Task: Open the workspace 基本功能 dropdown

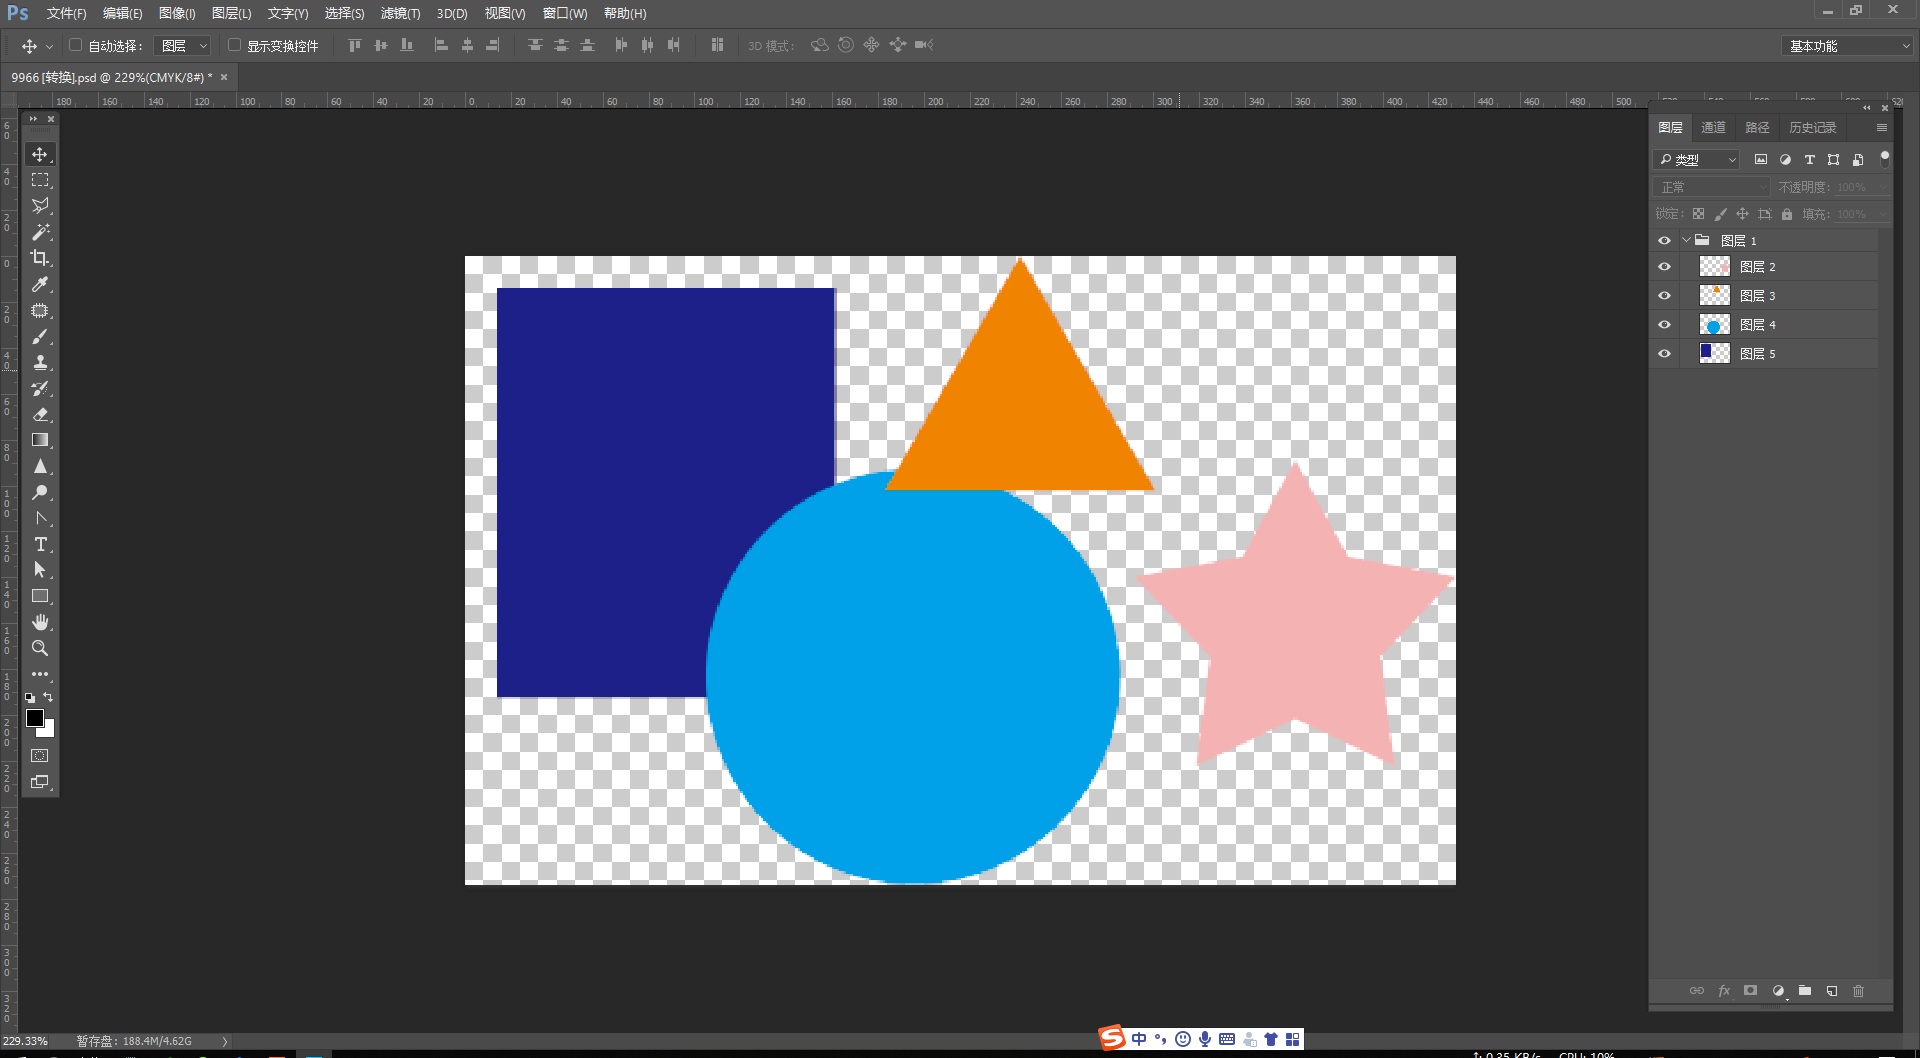Action: 1845,45
